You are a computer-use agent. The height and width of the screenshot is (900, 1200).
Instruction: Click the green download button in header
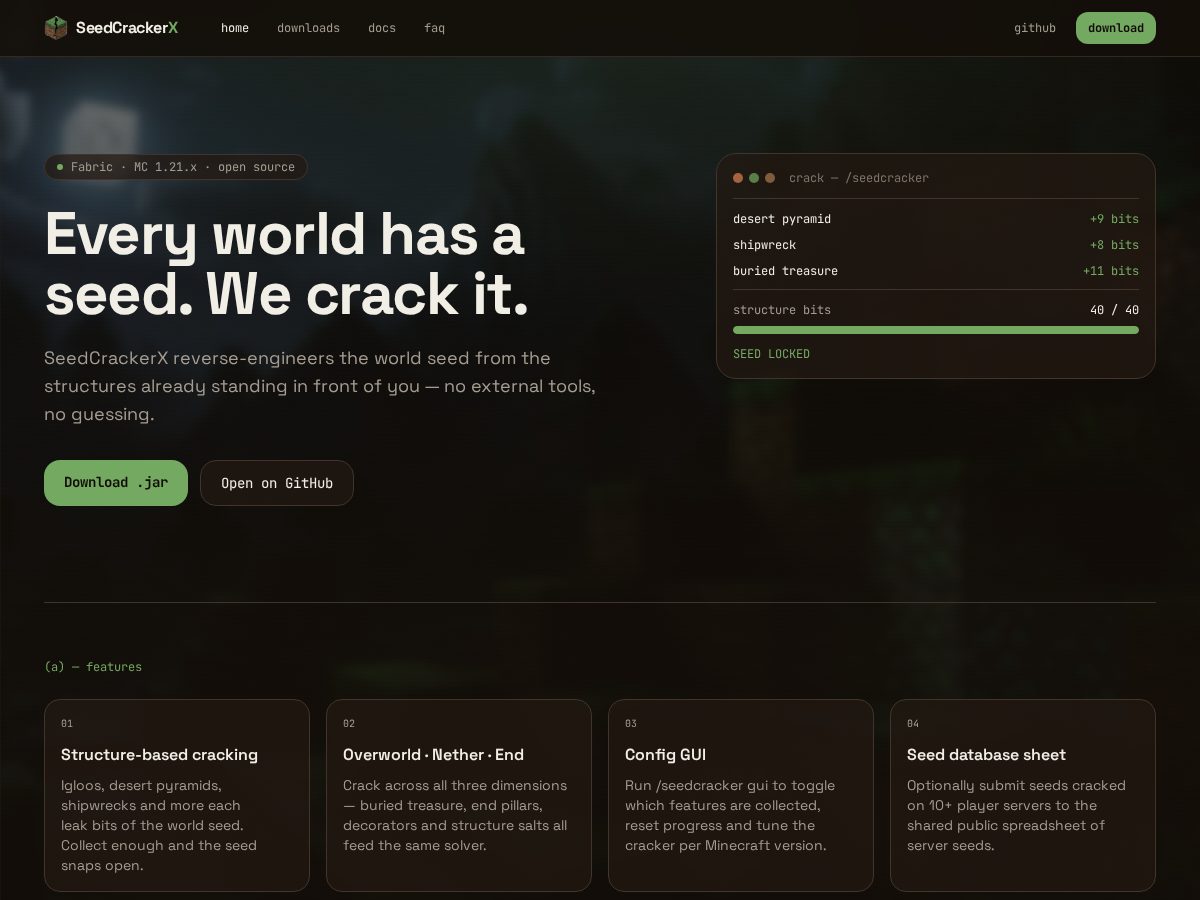(x=1116, y=28)
